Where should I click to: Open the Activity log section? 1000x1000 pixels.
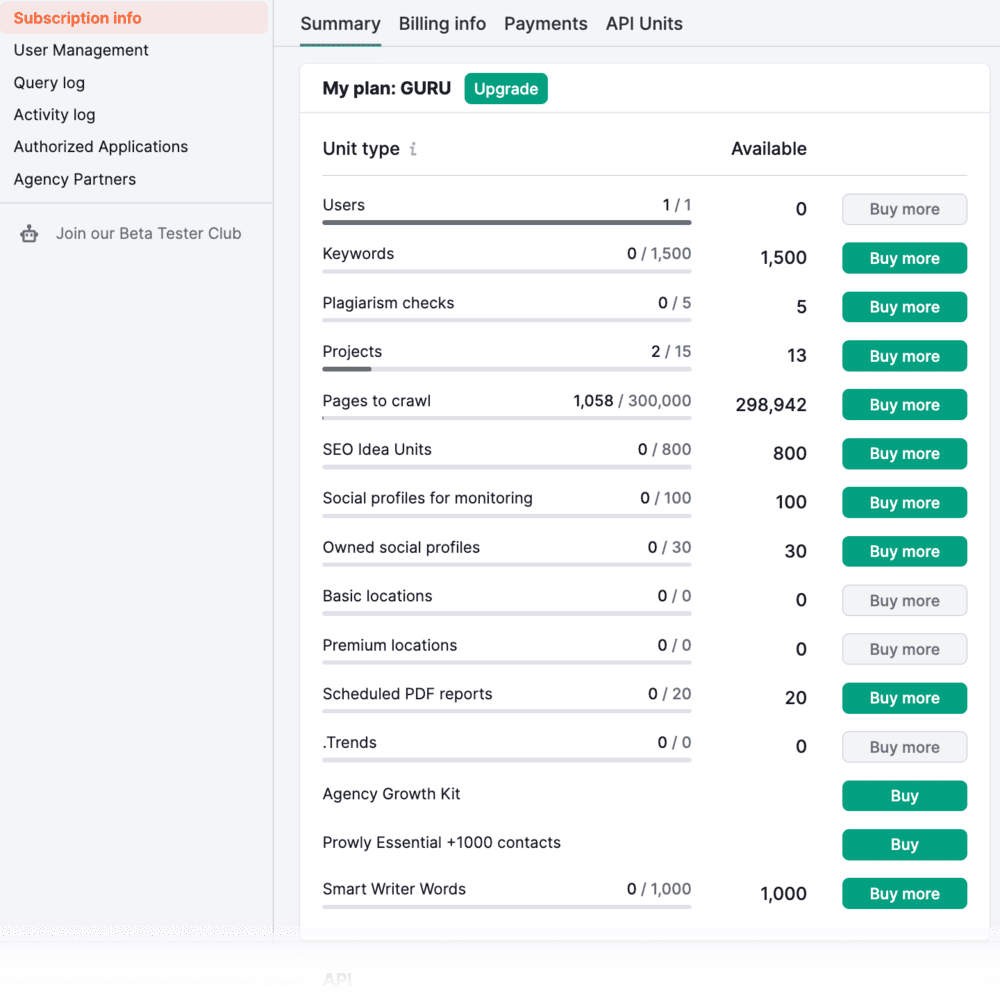pos(54,114)
